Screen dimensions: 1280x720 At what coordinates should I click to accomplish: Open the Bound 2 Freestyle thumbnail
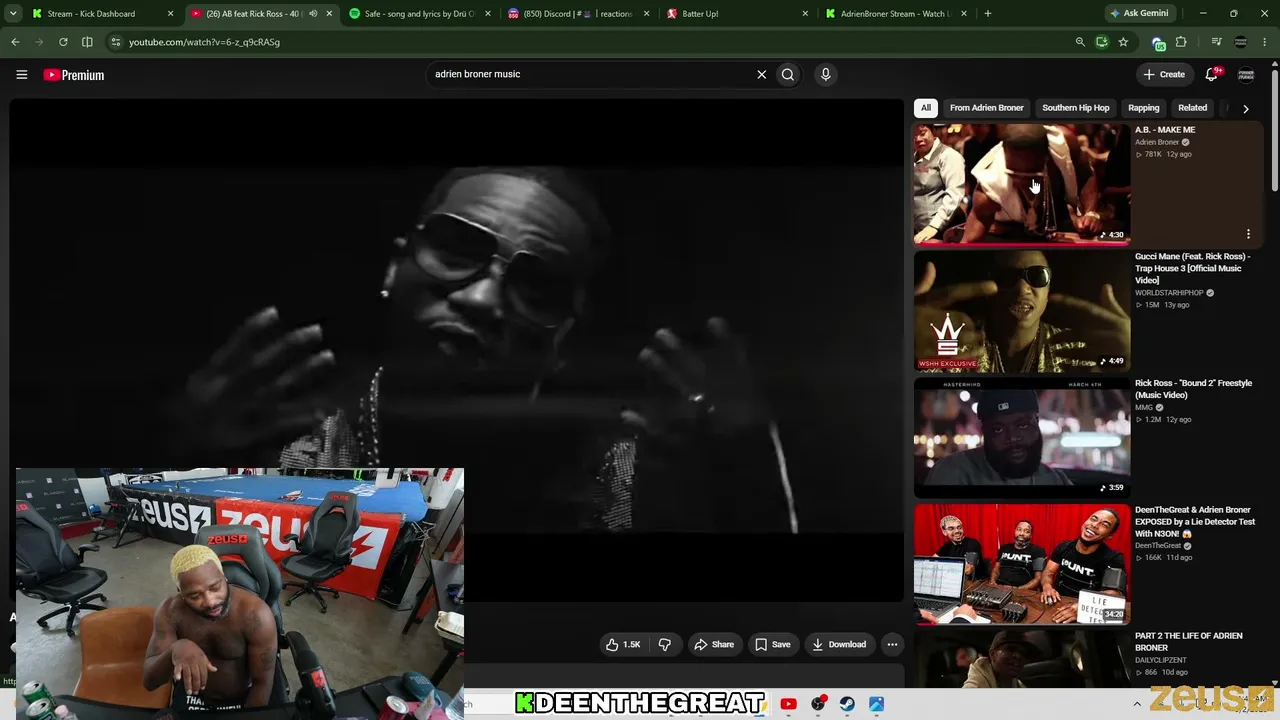pos(1022,438)
